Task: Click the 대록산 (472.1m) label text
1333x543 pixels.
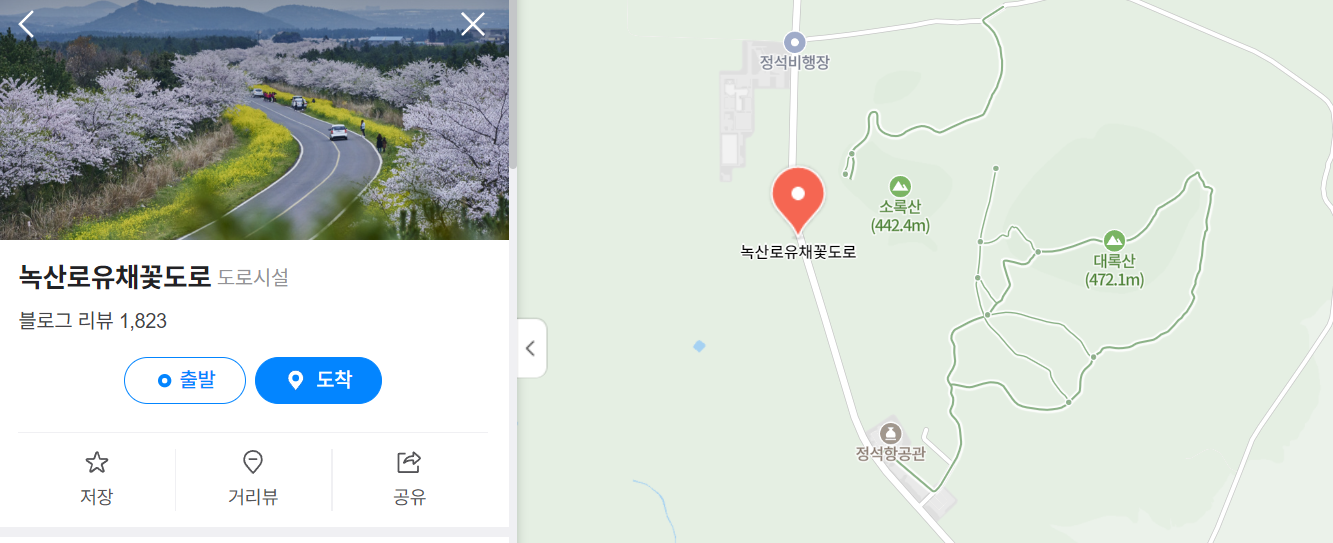Action: tap(1115, 271)
